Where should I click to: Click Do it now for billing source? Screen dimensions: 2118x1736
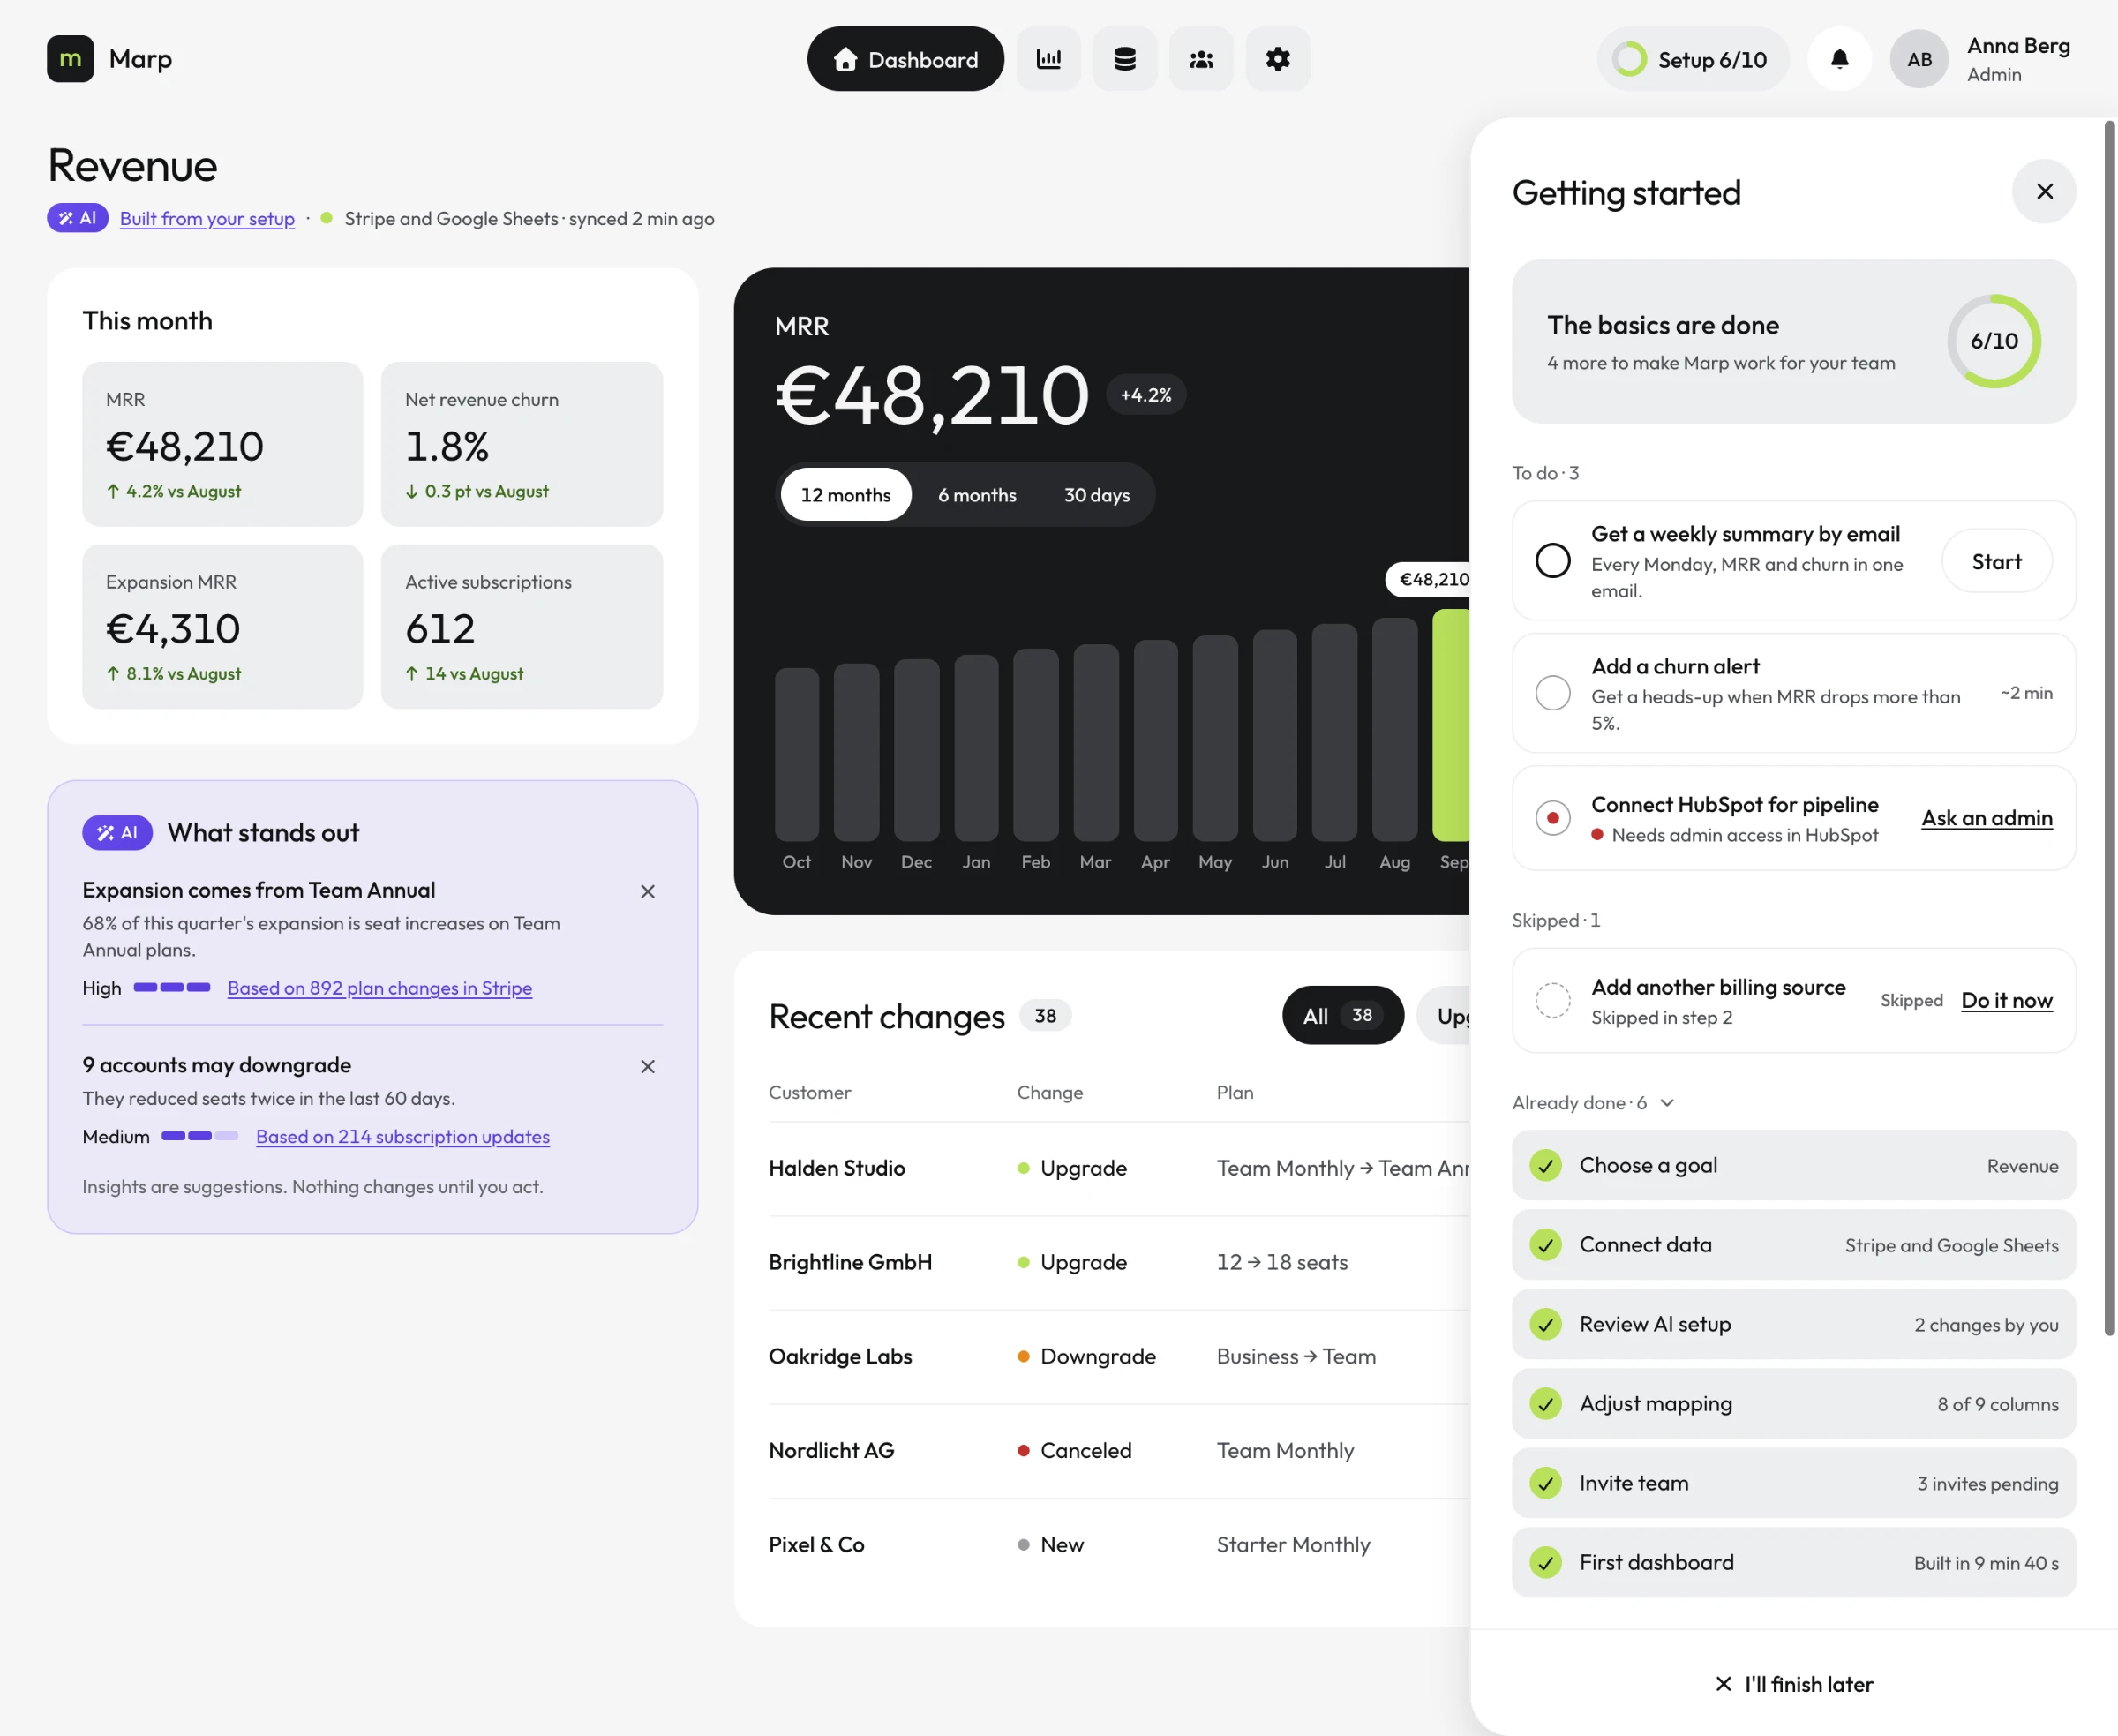[2007, 1000]
